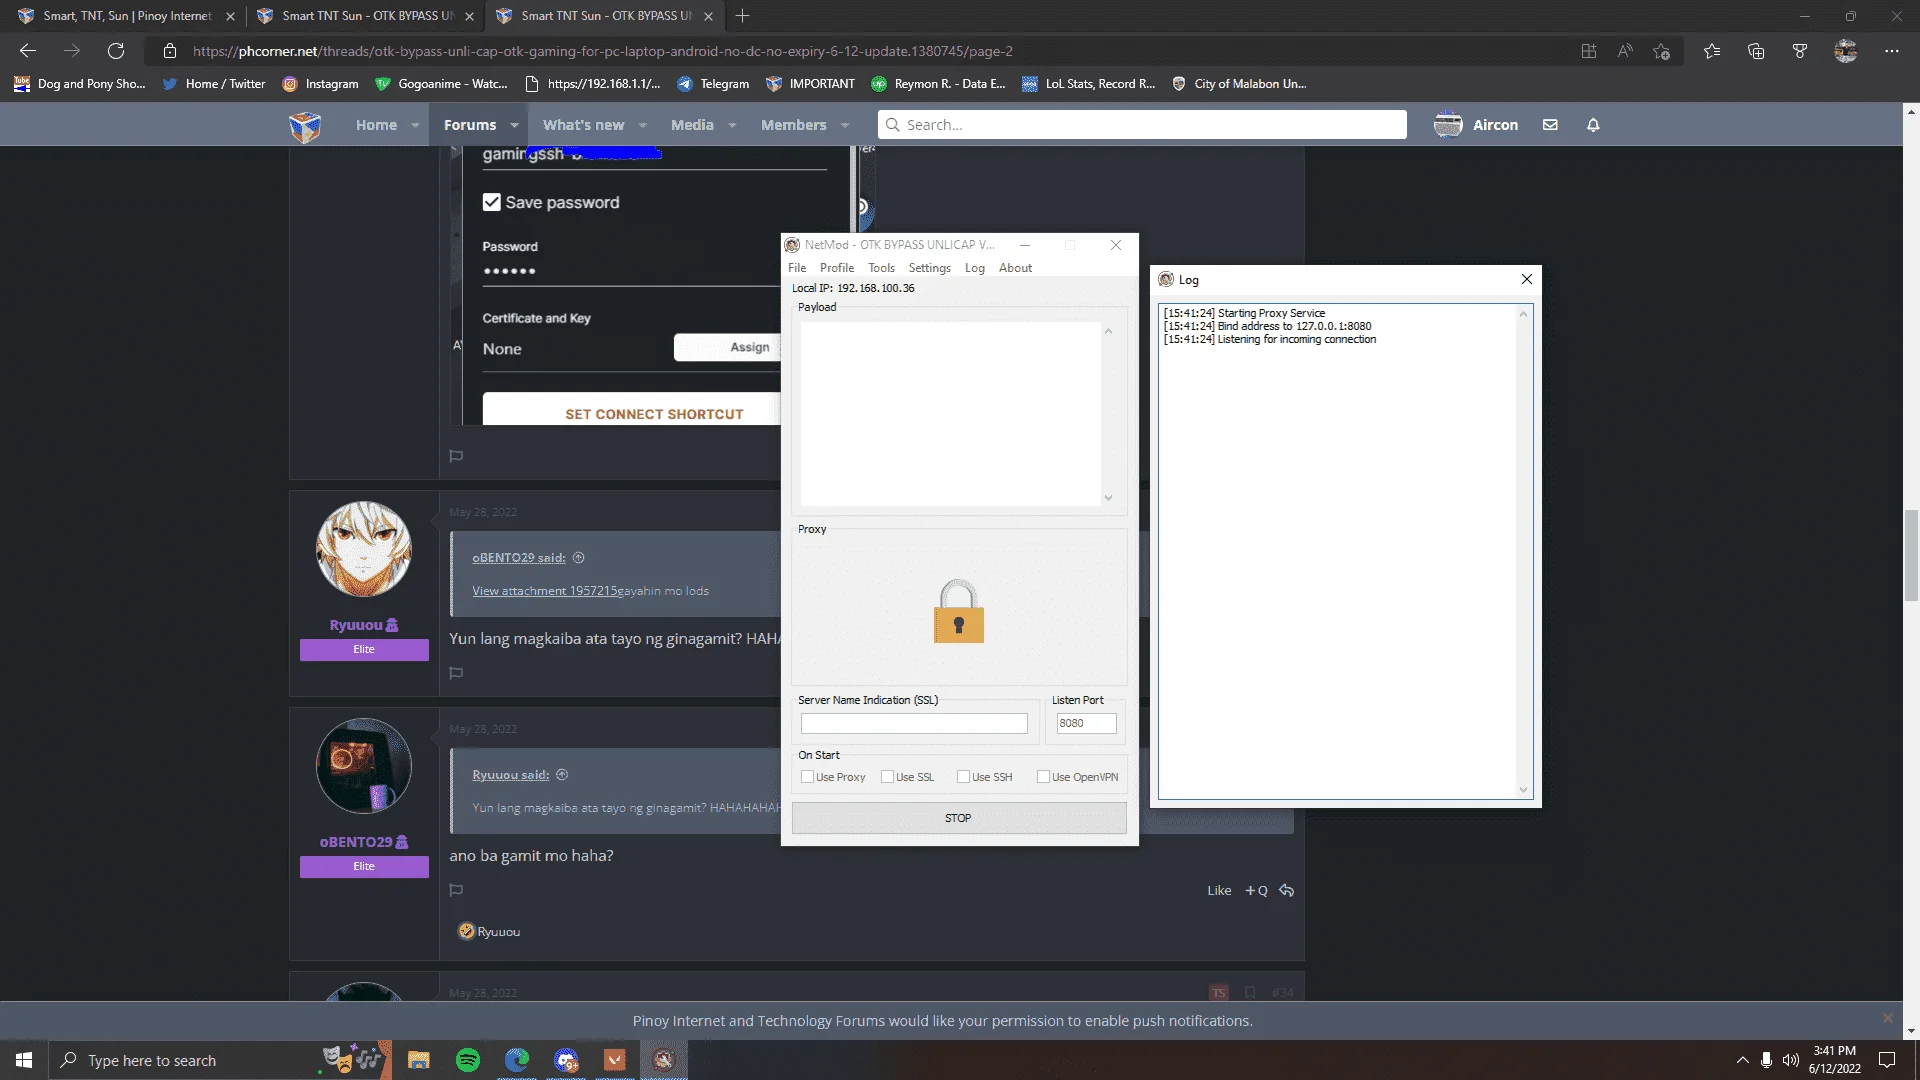This screenshot has height=1080, width=1920.
Task: Toggle the Save password checkbox
Action: coord(491,202)
